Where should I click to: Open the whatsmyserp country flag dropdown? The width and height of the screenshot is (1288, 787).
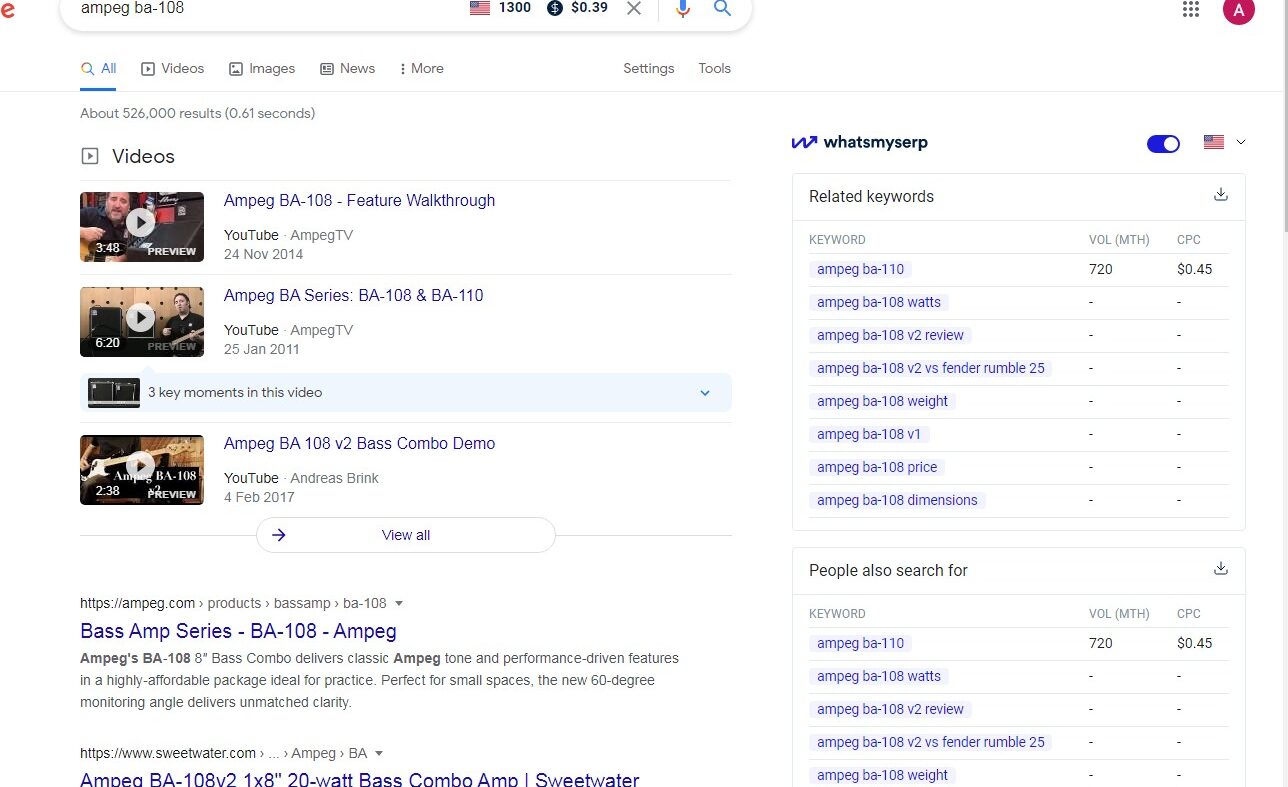pos(1225,142)
